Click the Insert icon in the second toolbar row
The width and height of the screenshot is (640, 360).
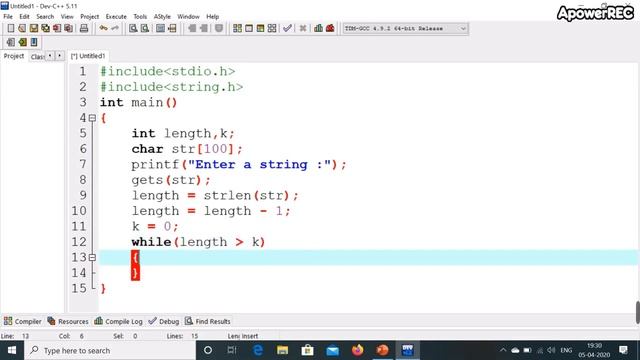pos(11,42)
